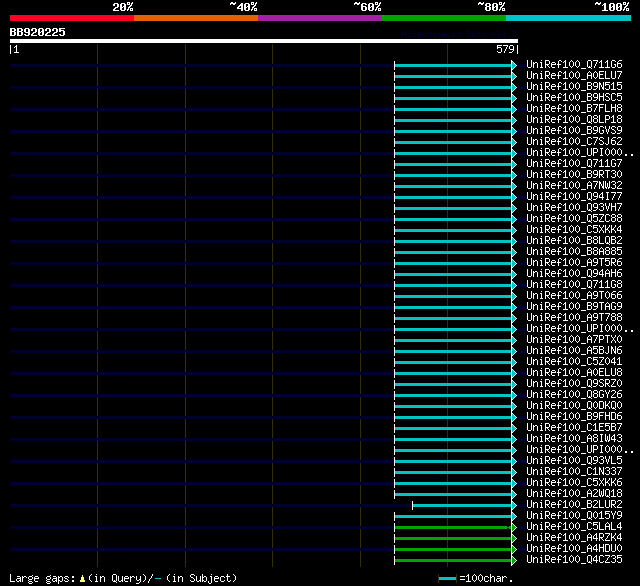640x586 pixels.
Task: Select UniRef100_A9T5R6 in the hit list
Action: coord(574,263)
